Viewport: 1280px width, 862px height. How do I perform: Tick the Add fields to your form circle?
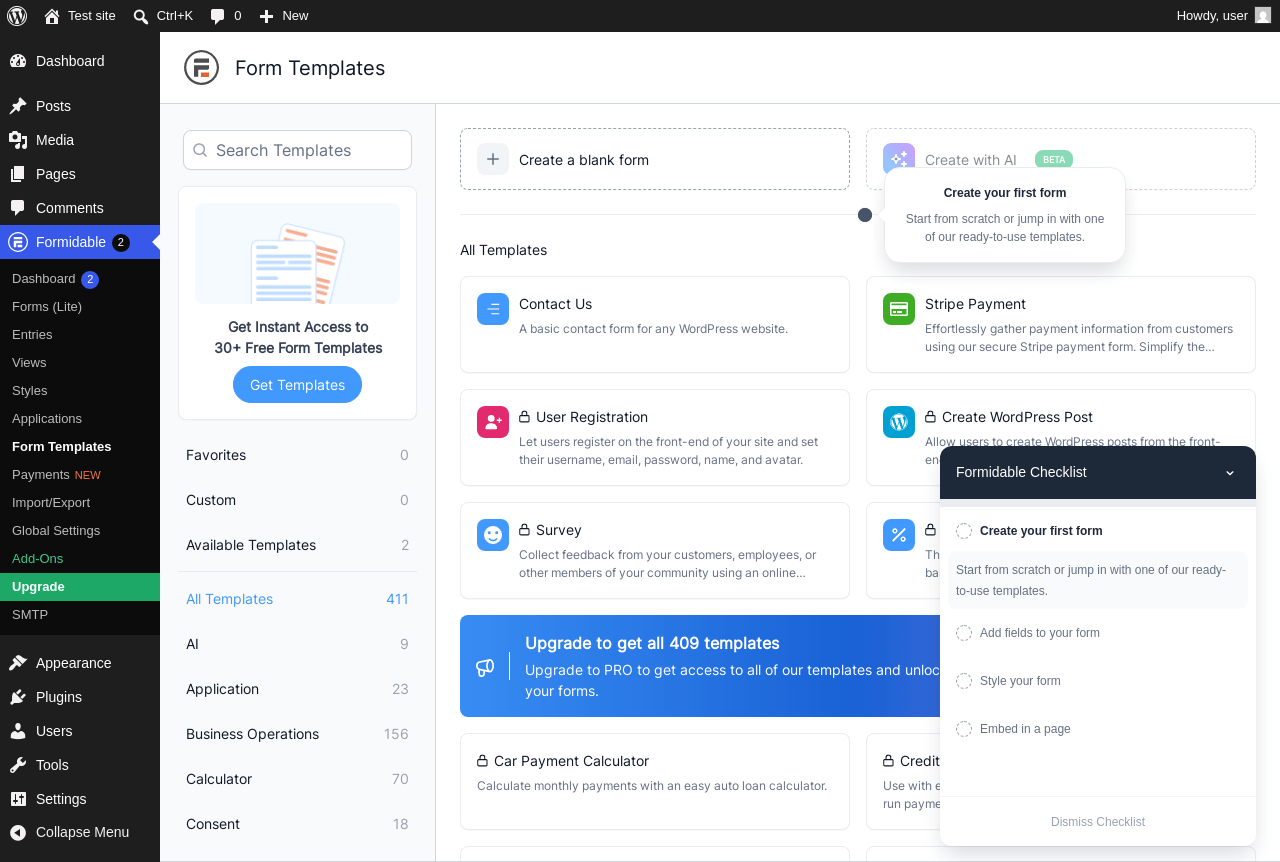(x=964, y=633)
